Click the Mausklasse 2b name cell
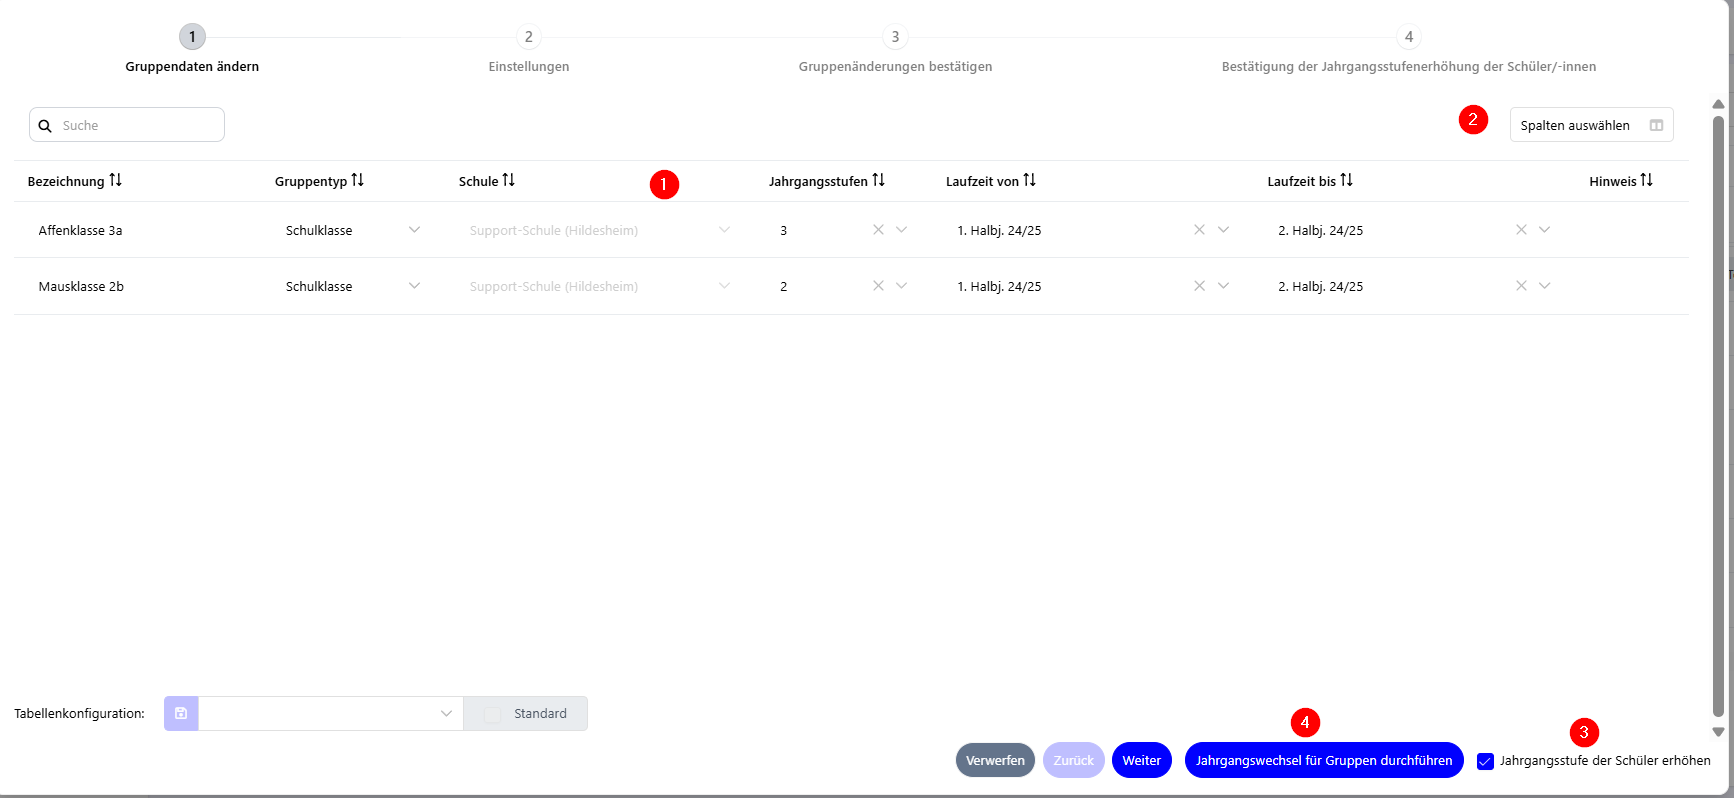This screenshot has height=798, width=1734. click(x=81, y=286)
